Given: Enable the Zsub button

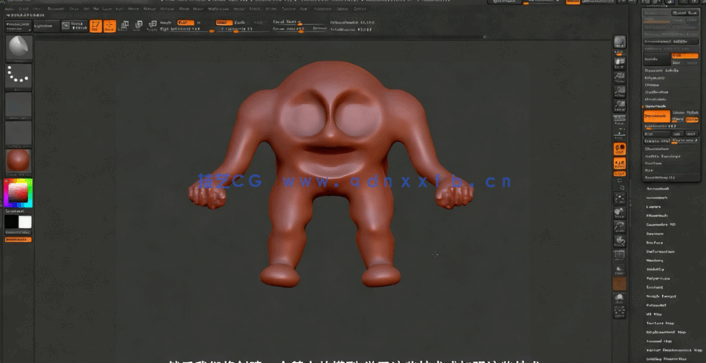Looking at the screenshot, I should click(240, 23).
